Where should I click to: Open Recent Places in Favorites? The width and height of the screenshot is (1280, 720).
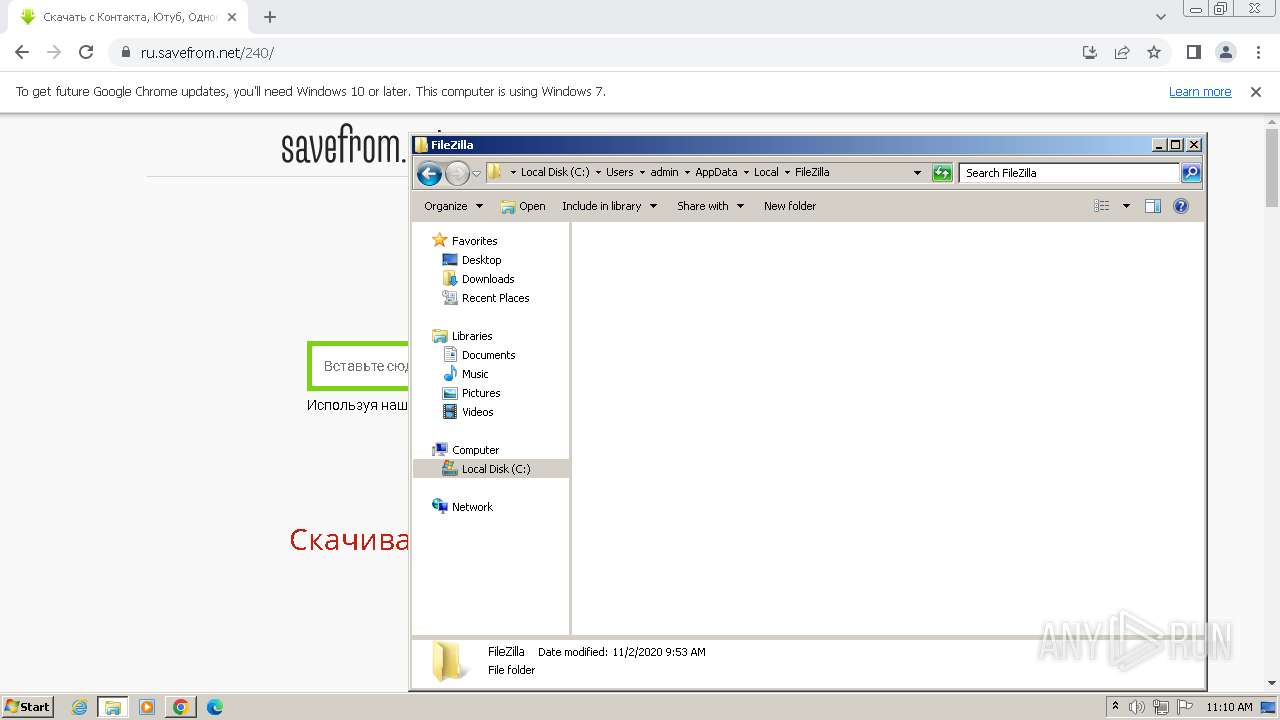(495, 298)
